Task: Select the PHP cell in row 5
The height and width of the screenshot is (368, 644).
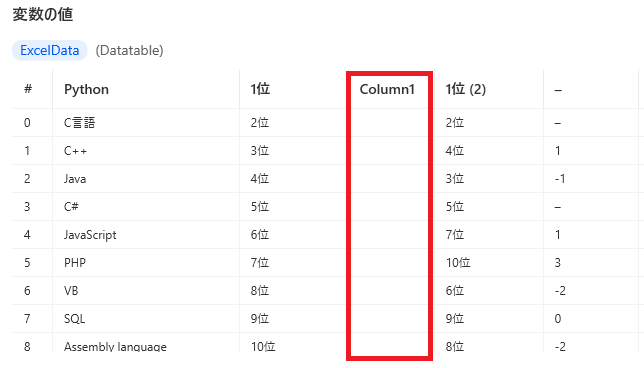Action: coord(75,262)
